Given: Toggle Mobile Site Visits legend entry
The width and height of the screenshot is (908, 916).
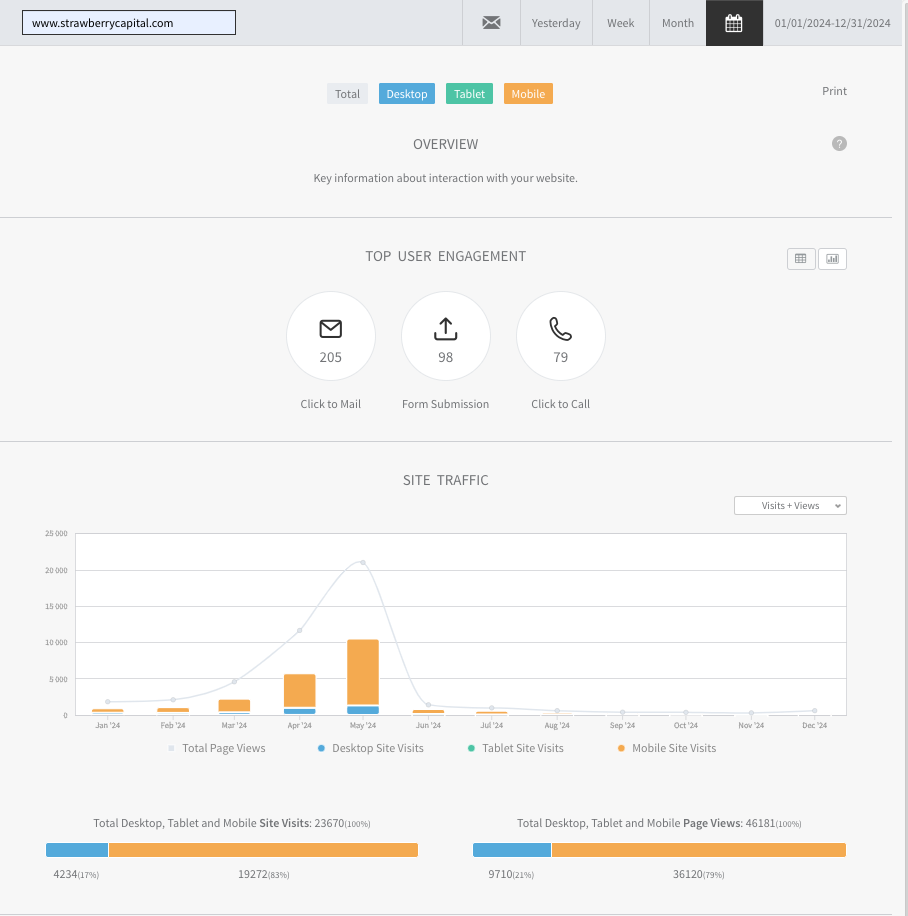Looking at the screenshot, I should pos(667,748).
